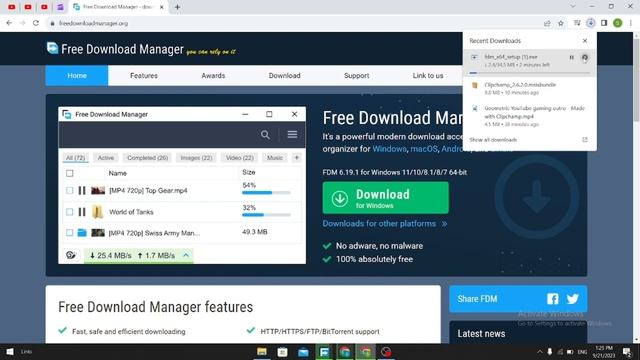Select the Music filter
The width and height of the screenshot is (640, 360).
click(x=275, y=158)
